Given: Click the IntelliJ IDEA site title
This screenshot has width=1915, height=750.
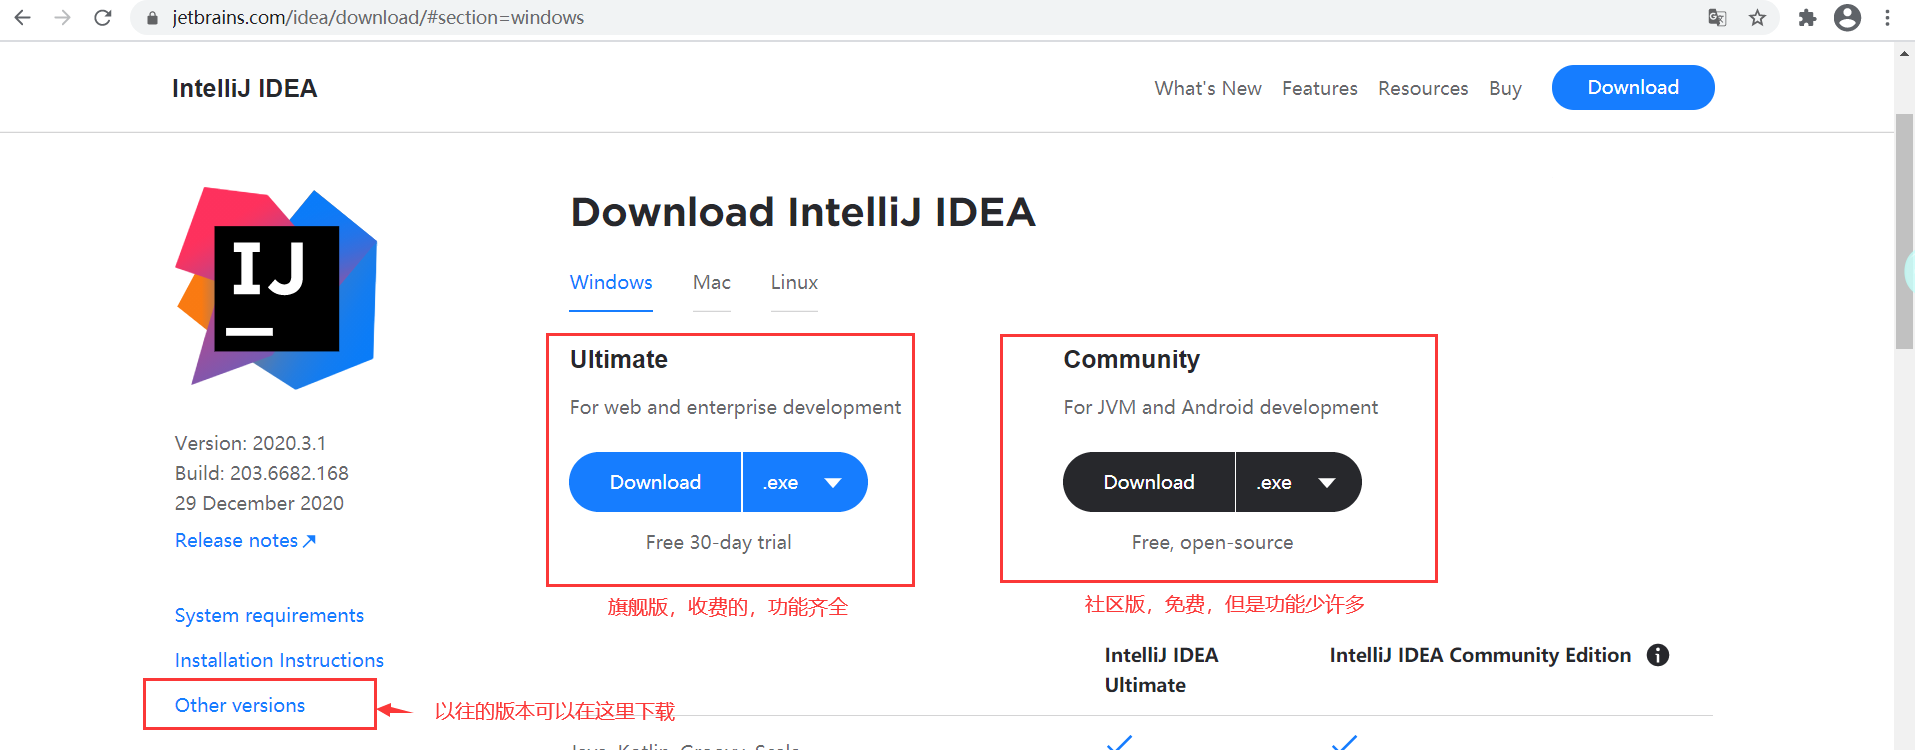Looking at the screenshot, I should 244,88.
